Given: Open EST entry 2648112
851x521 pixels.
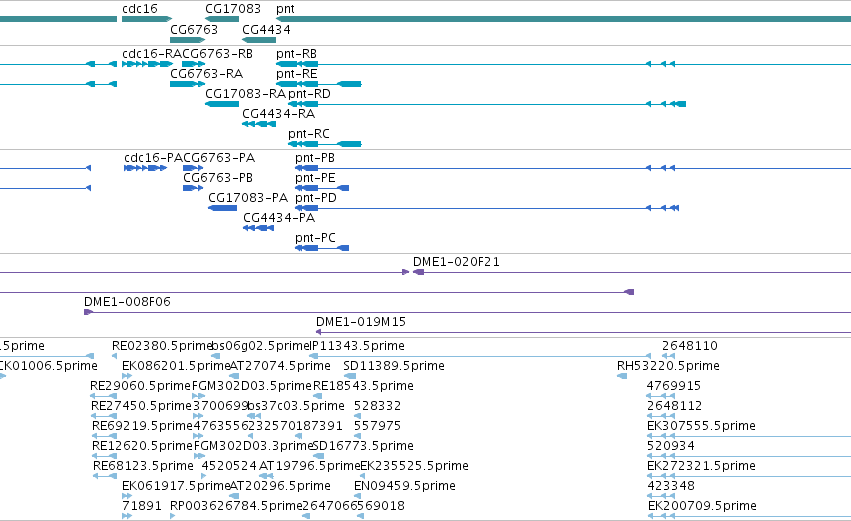Looking at the screenshot, I should click(x=675, y=406).
